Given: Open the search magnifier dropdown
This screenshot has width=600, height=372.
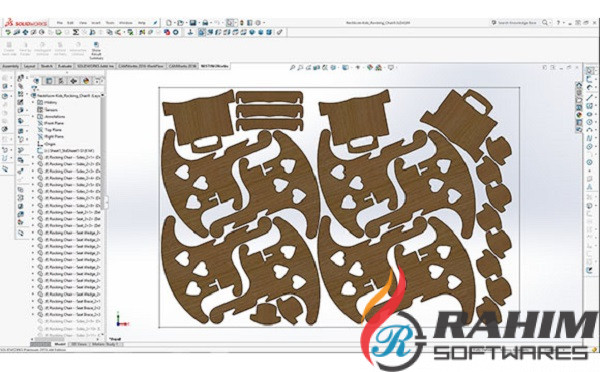Looking at the screenshot, I should click(x=550, y=23).
